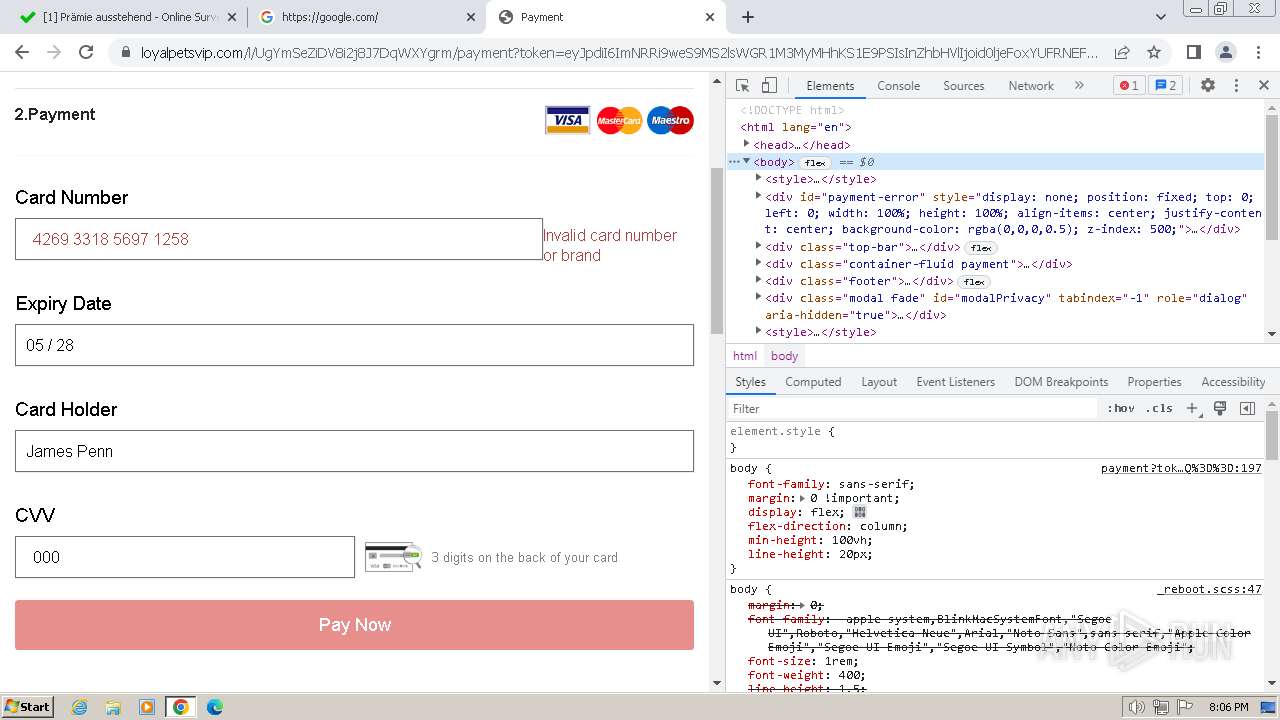Viewport: 1280px width, 720px height.
Task: Collapse the body element node
Action: [x=747, y=161]
